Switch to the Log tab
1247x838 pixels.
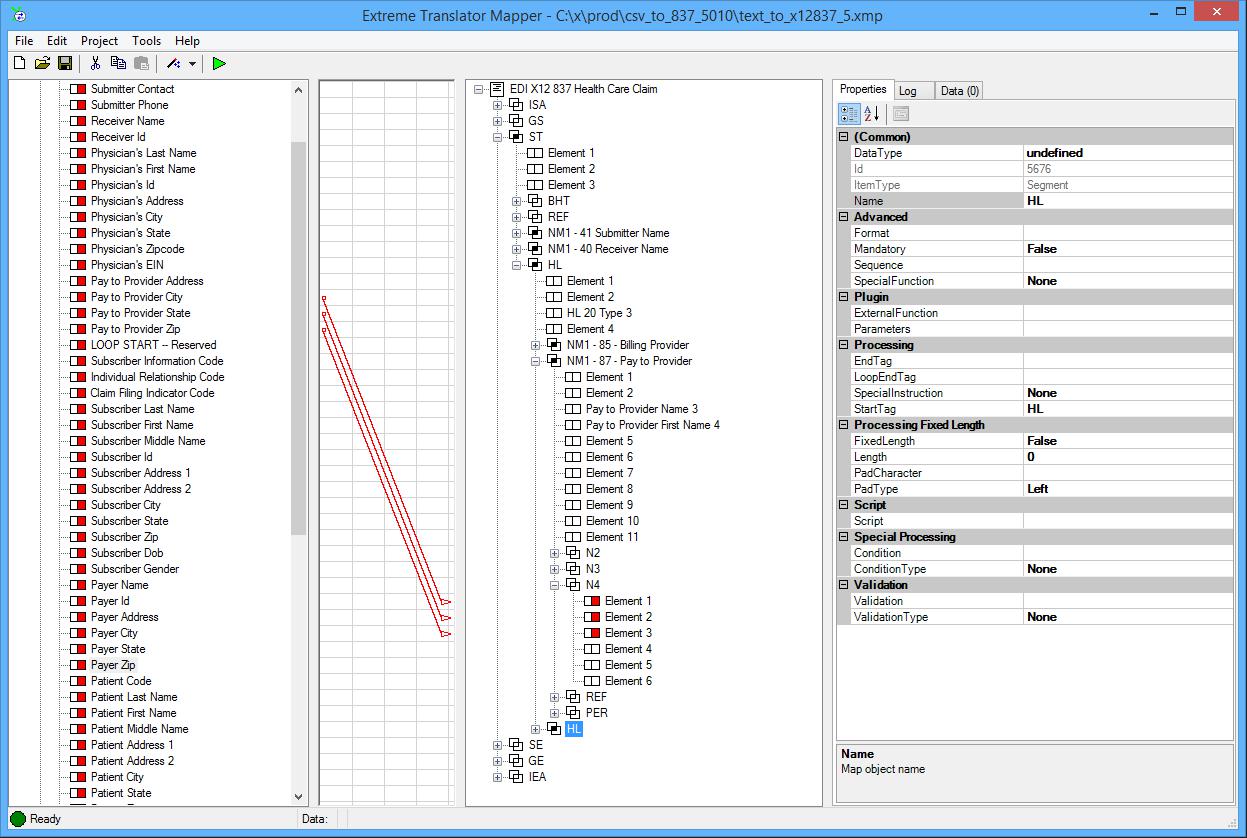click(x=912, y=90)
